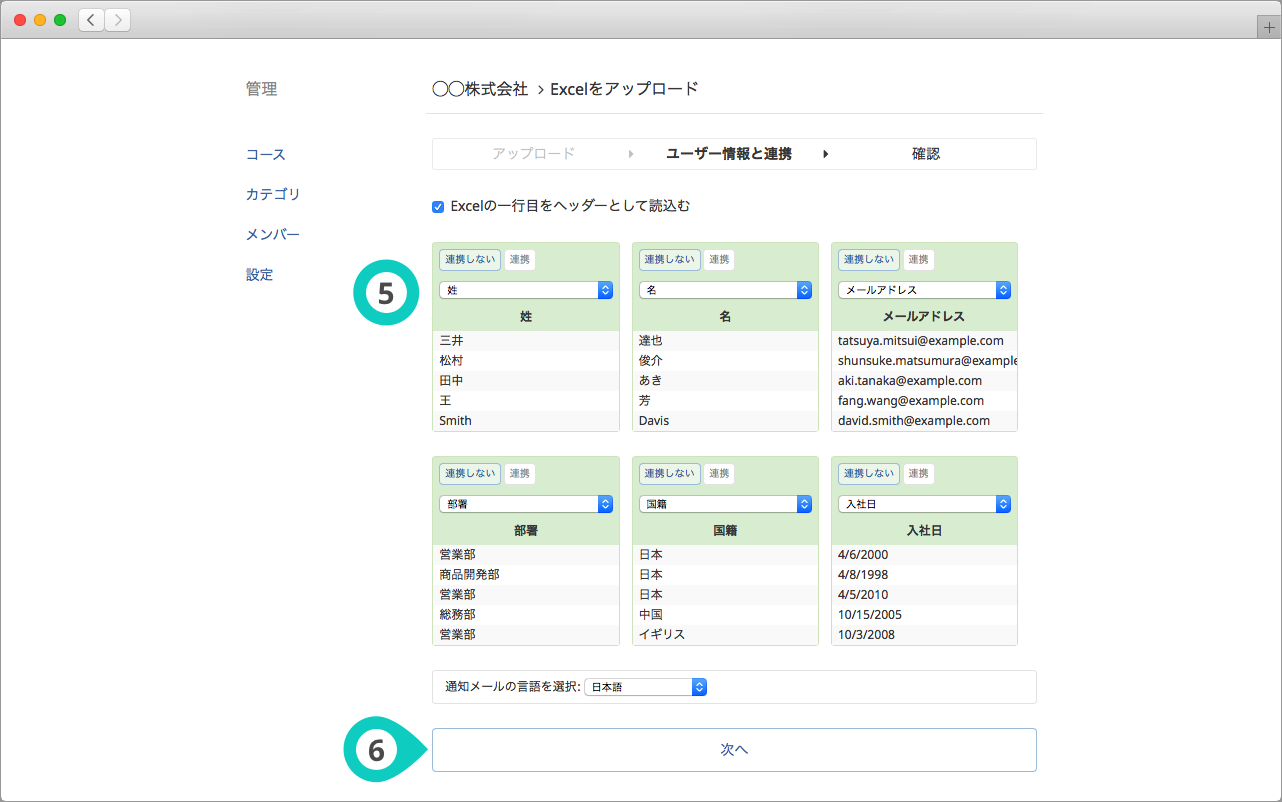Open the メールアドレス field mapping dropdown
Screen dimensions: 1282x802
[924, 290]
